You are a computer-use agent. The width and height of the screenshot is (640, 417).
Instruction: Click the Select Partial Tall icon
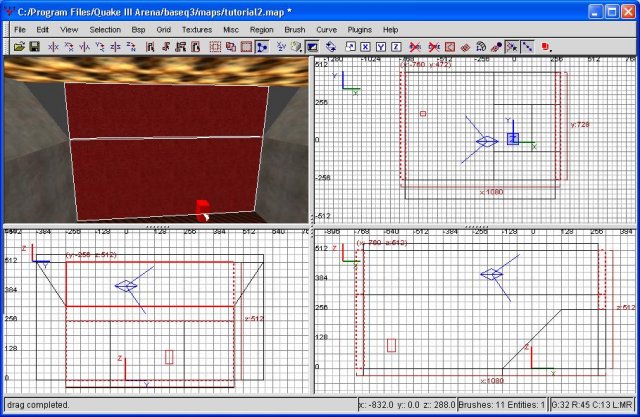click(x=180, y=47)
